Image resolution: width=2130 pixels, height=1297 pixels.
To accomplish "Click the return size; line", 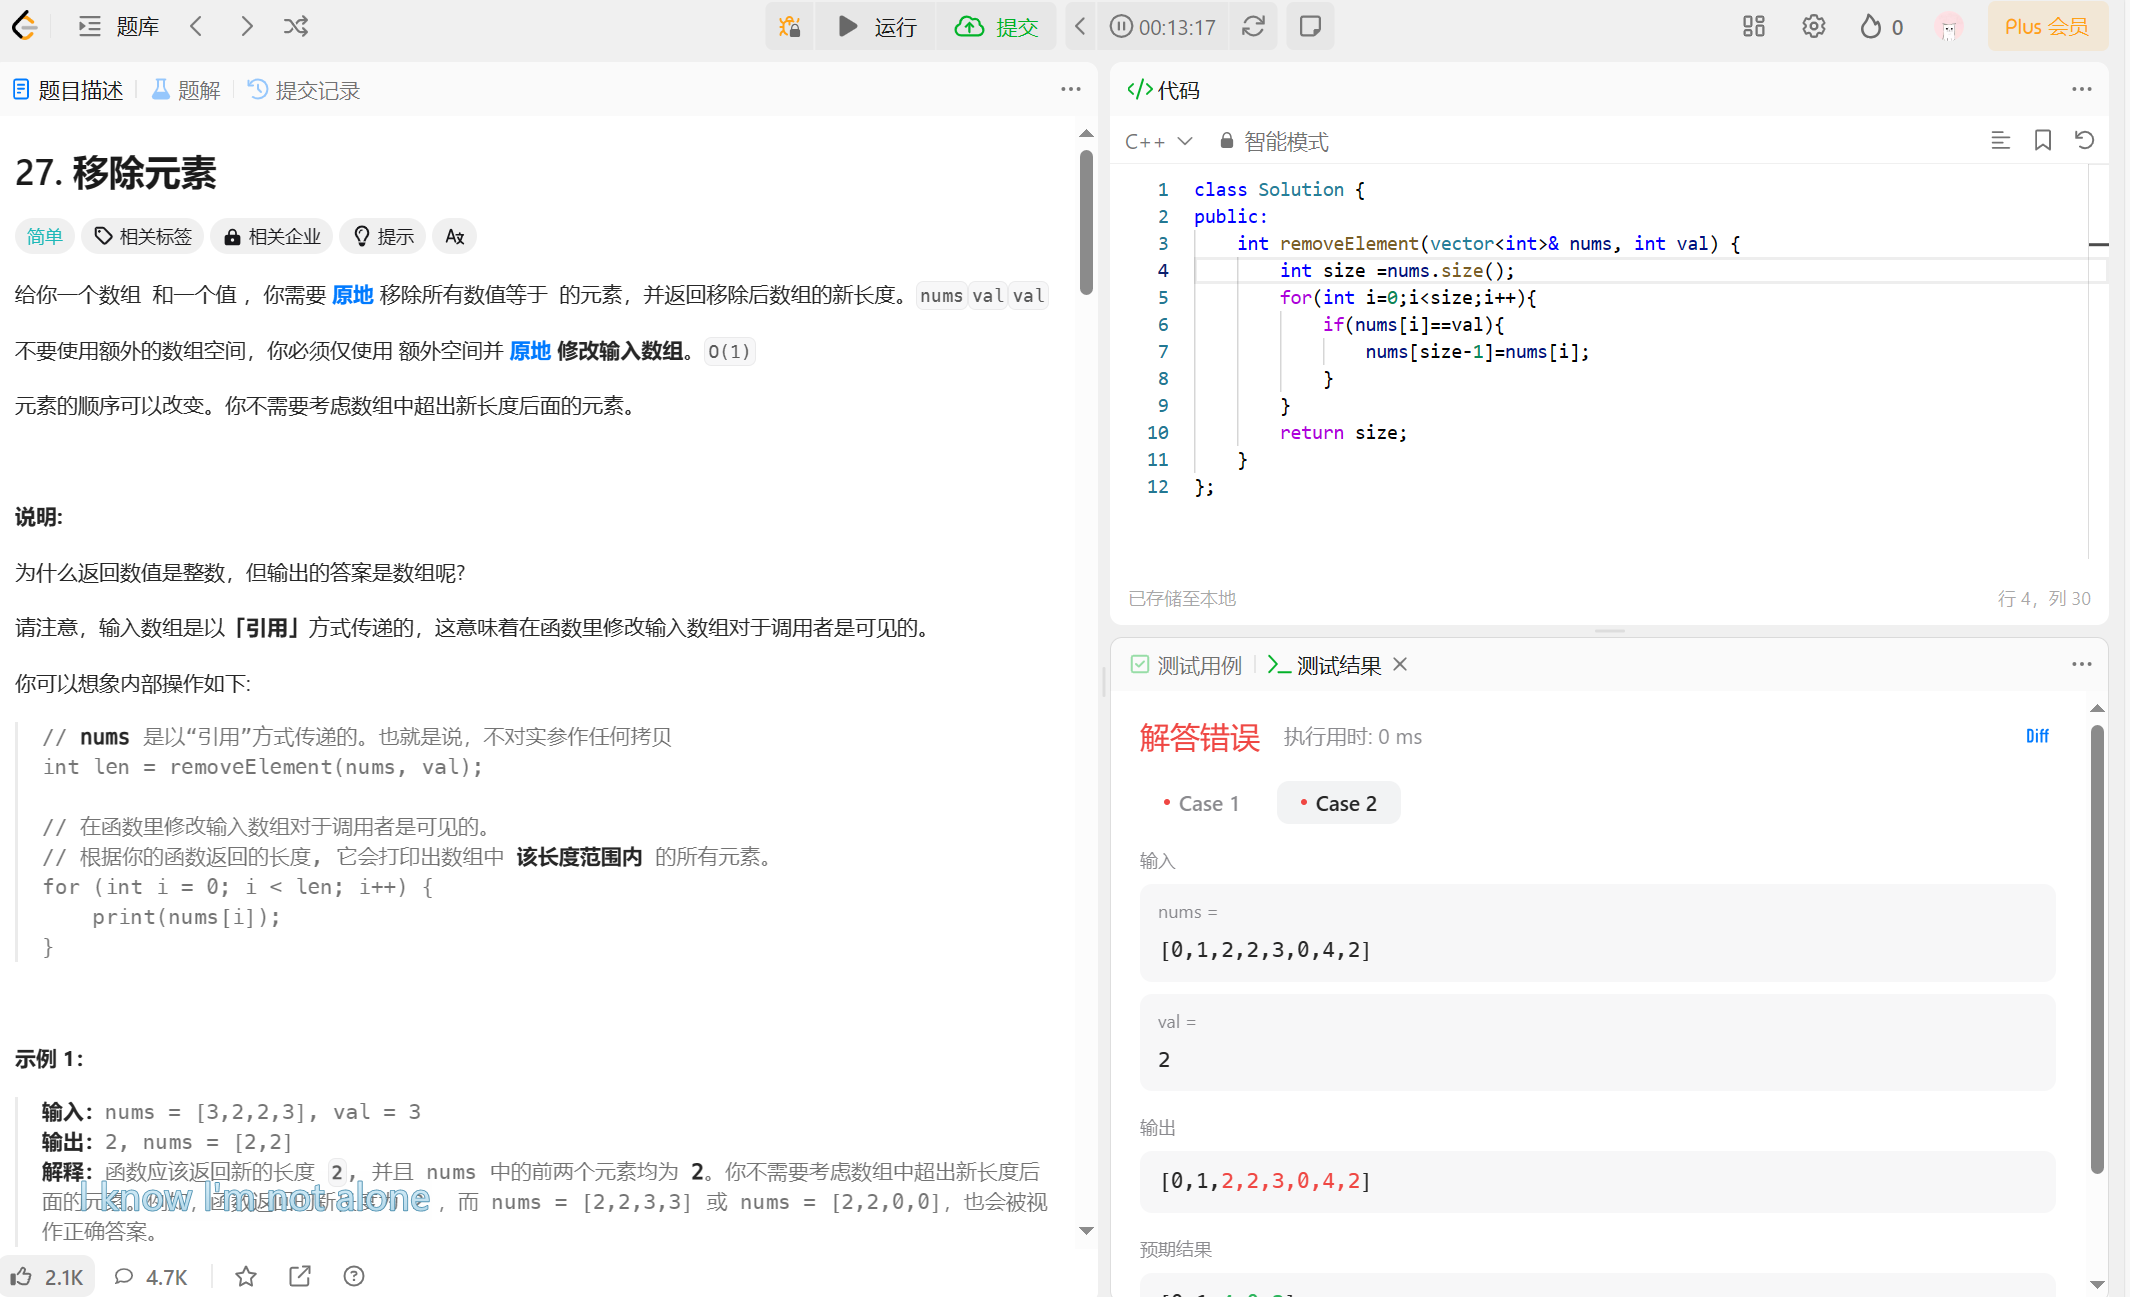I will pyautogui.click(x=1343, y=432).
